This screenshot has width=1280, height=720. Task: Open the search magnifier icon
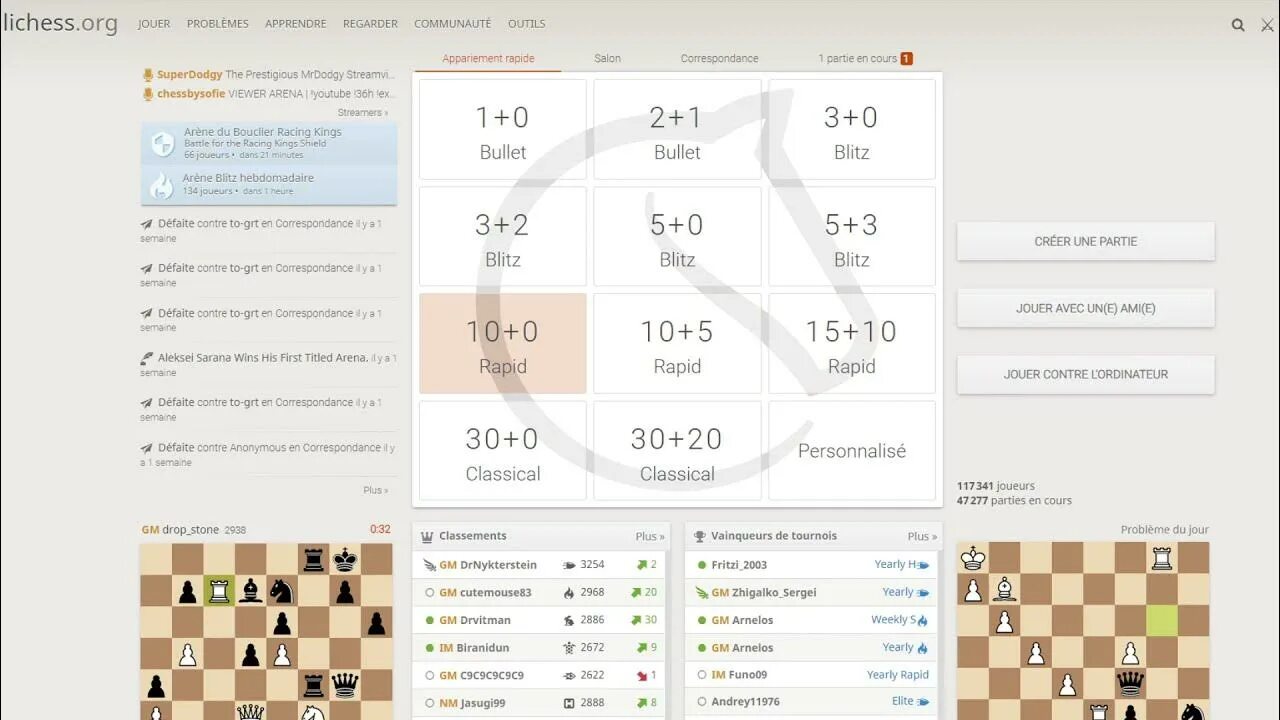[1238, 25]
